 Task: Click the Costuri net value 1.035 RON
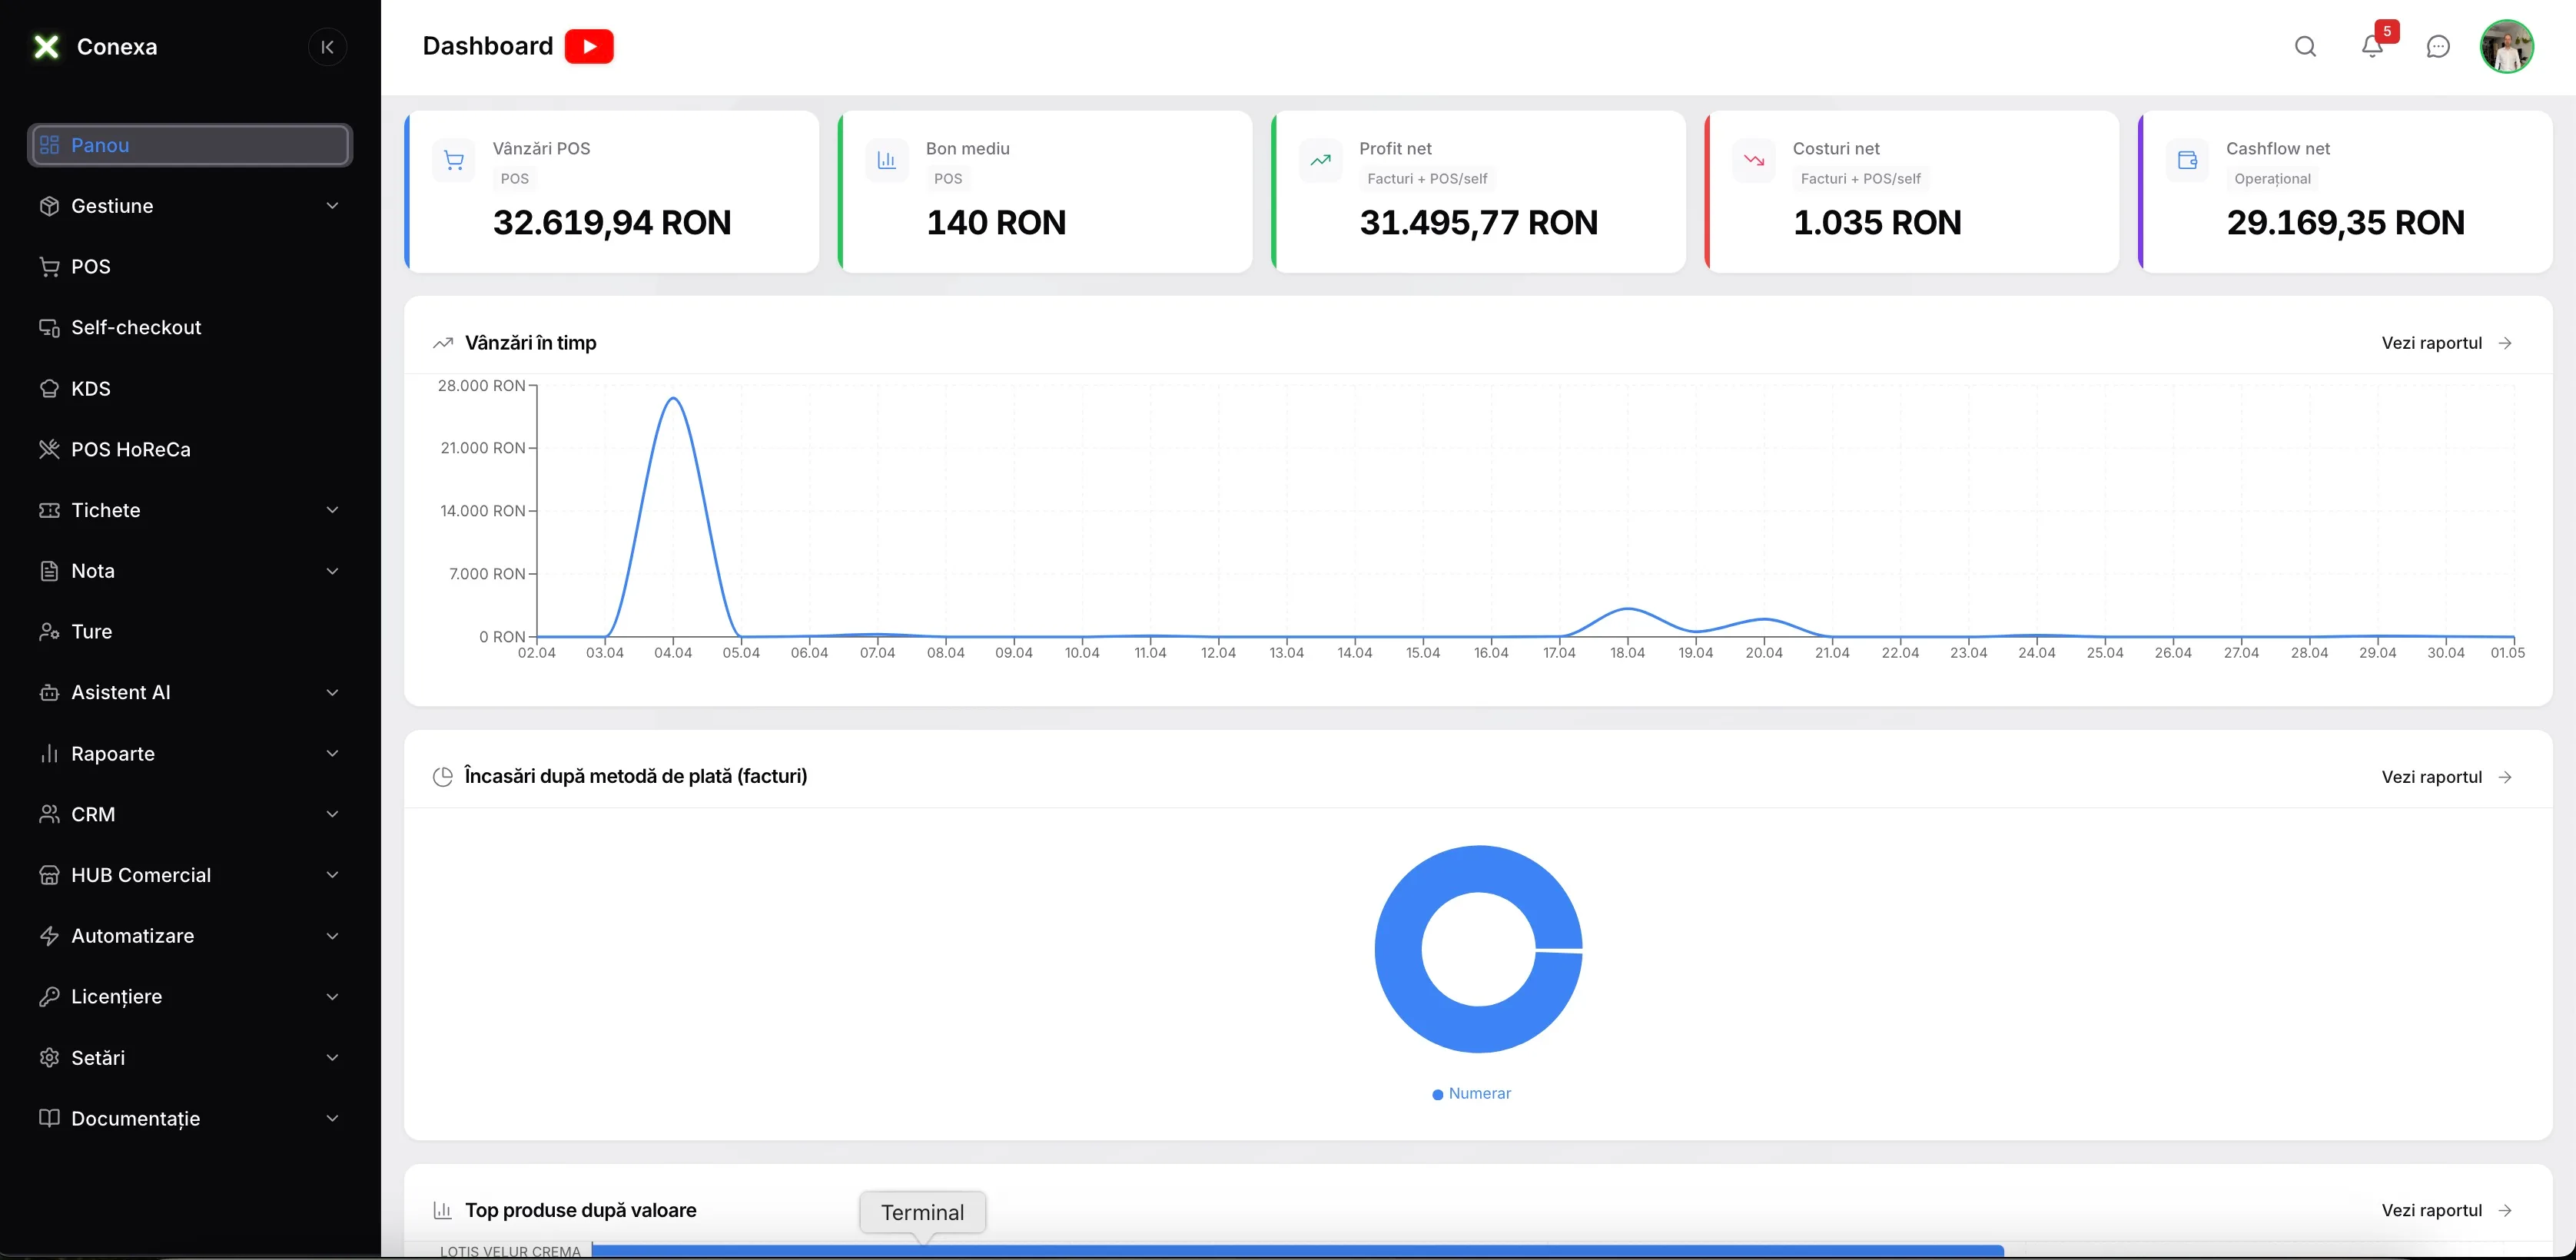1877,223
